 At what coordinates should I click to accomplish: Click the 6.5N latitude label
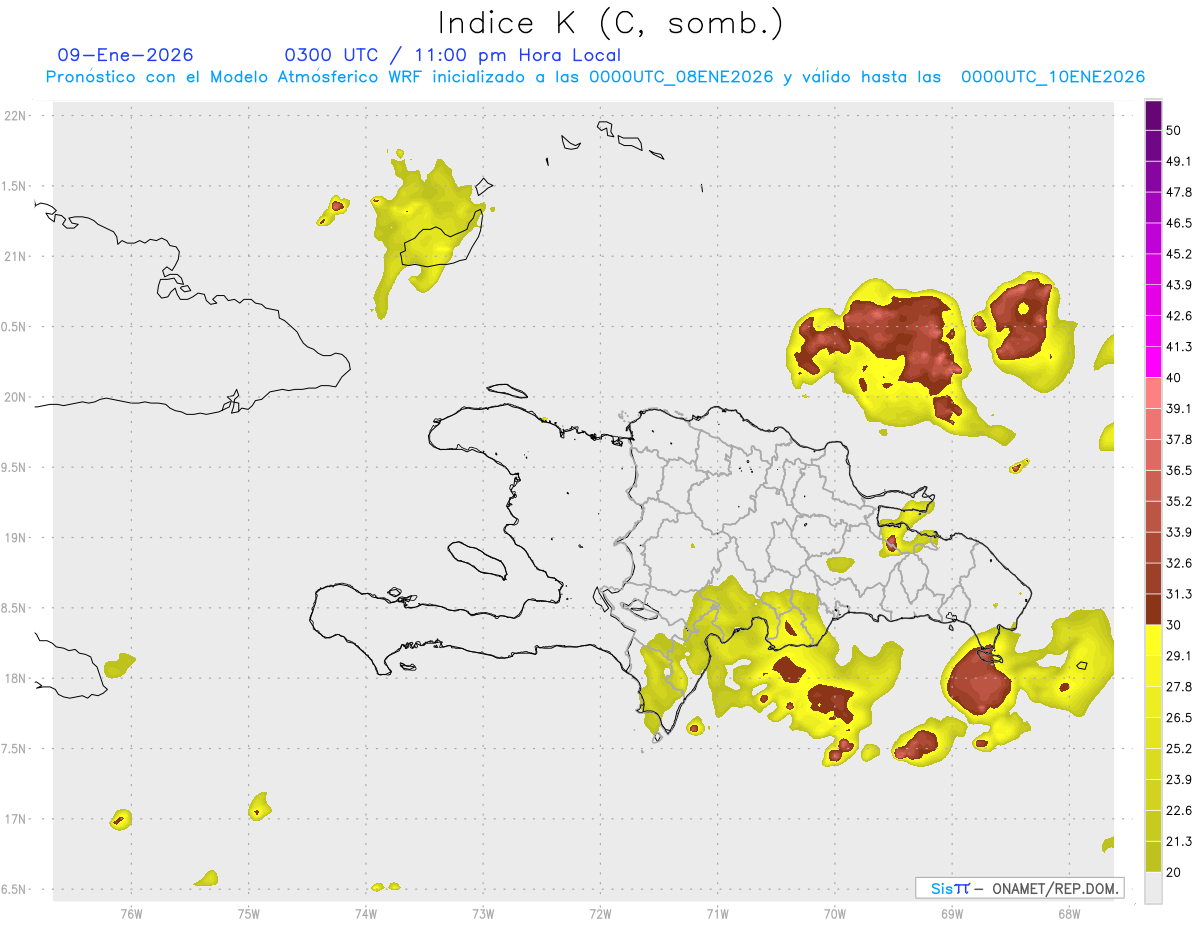click(x=15, y=889)
